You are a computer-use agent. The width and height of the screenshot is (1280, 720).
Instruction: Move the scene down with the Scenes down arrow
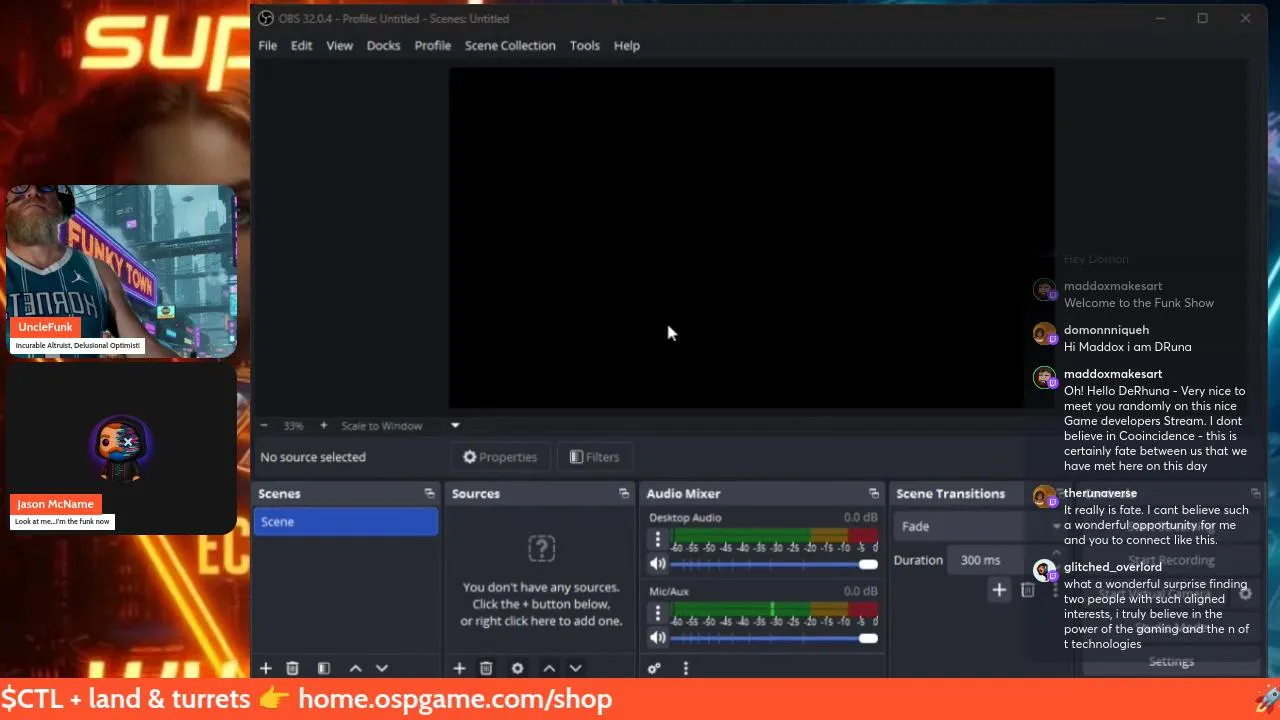pos(381,668)
